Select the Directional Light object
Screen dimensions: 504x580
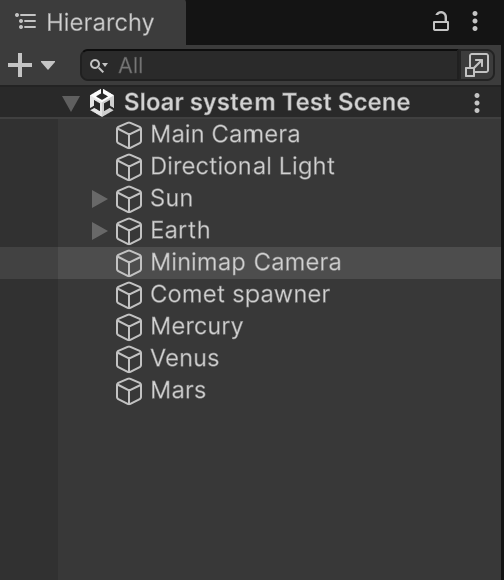(242, 166)
